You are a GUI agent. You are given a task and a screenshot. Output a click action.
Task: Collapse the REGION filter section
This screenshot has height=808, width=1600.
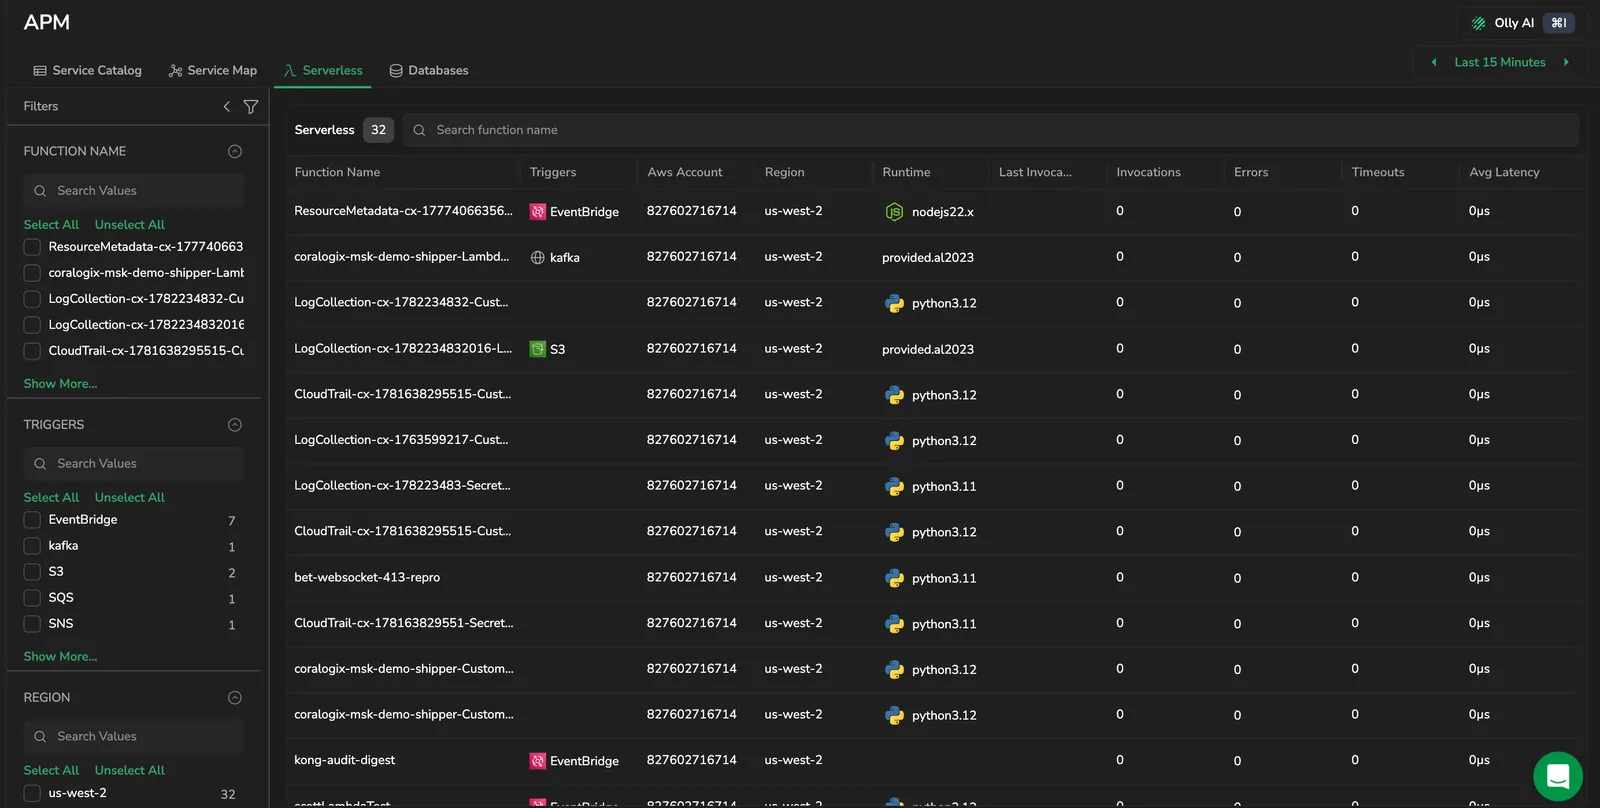point(235,698)
